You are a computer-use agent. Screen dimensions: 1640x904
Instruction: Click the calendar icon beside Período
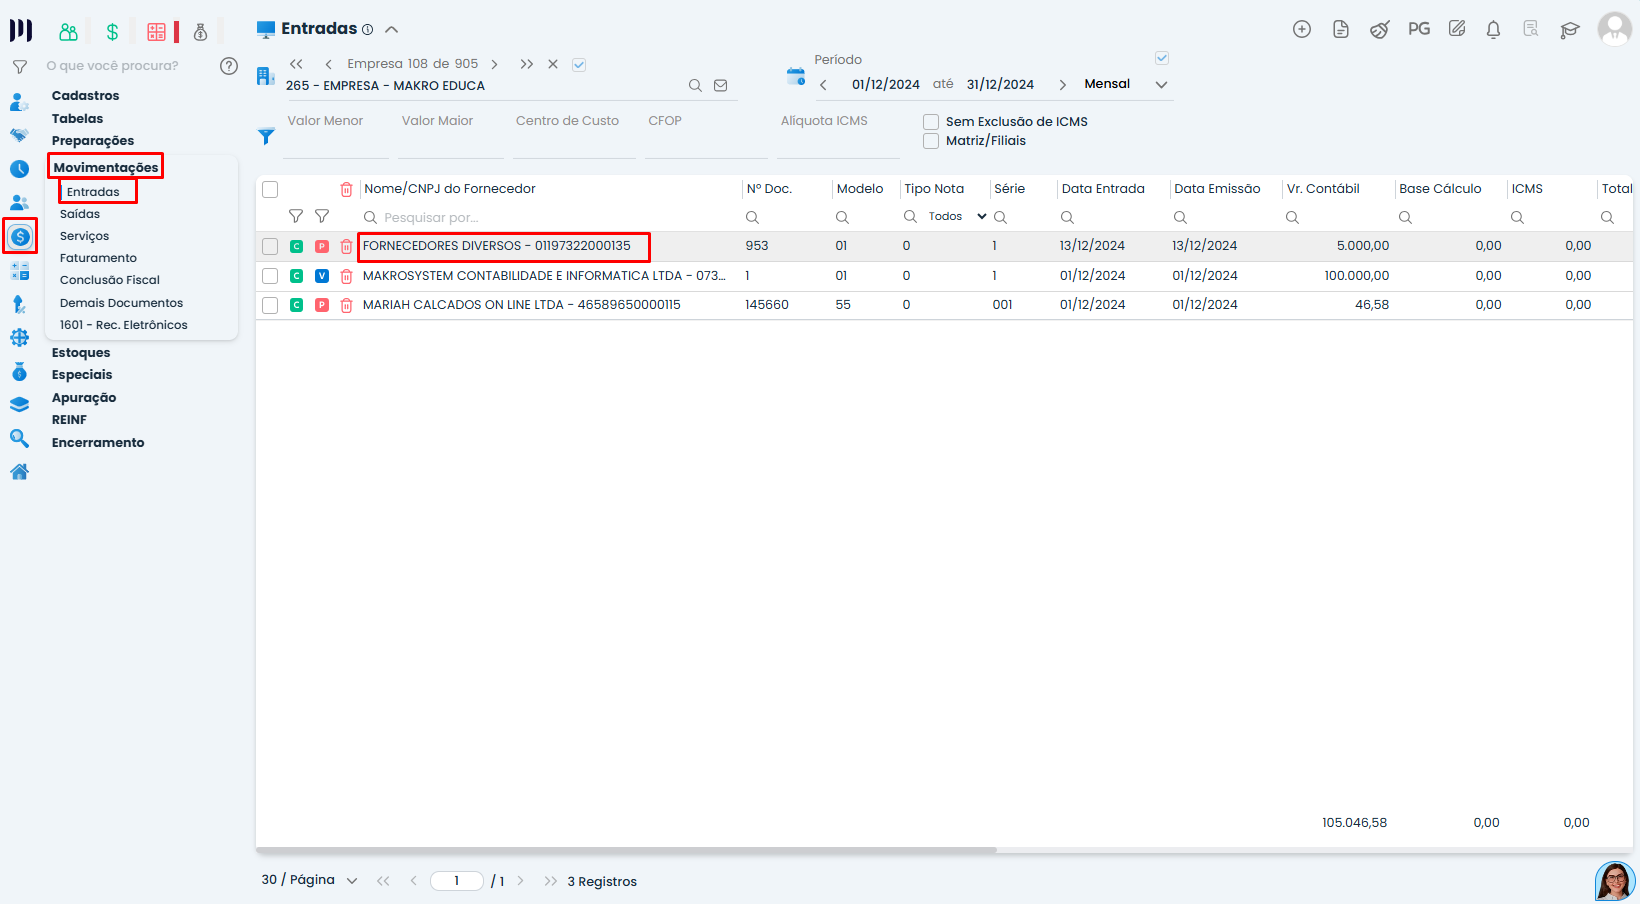click(796, 77)
